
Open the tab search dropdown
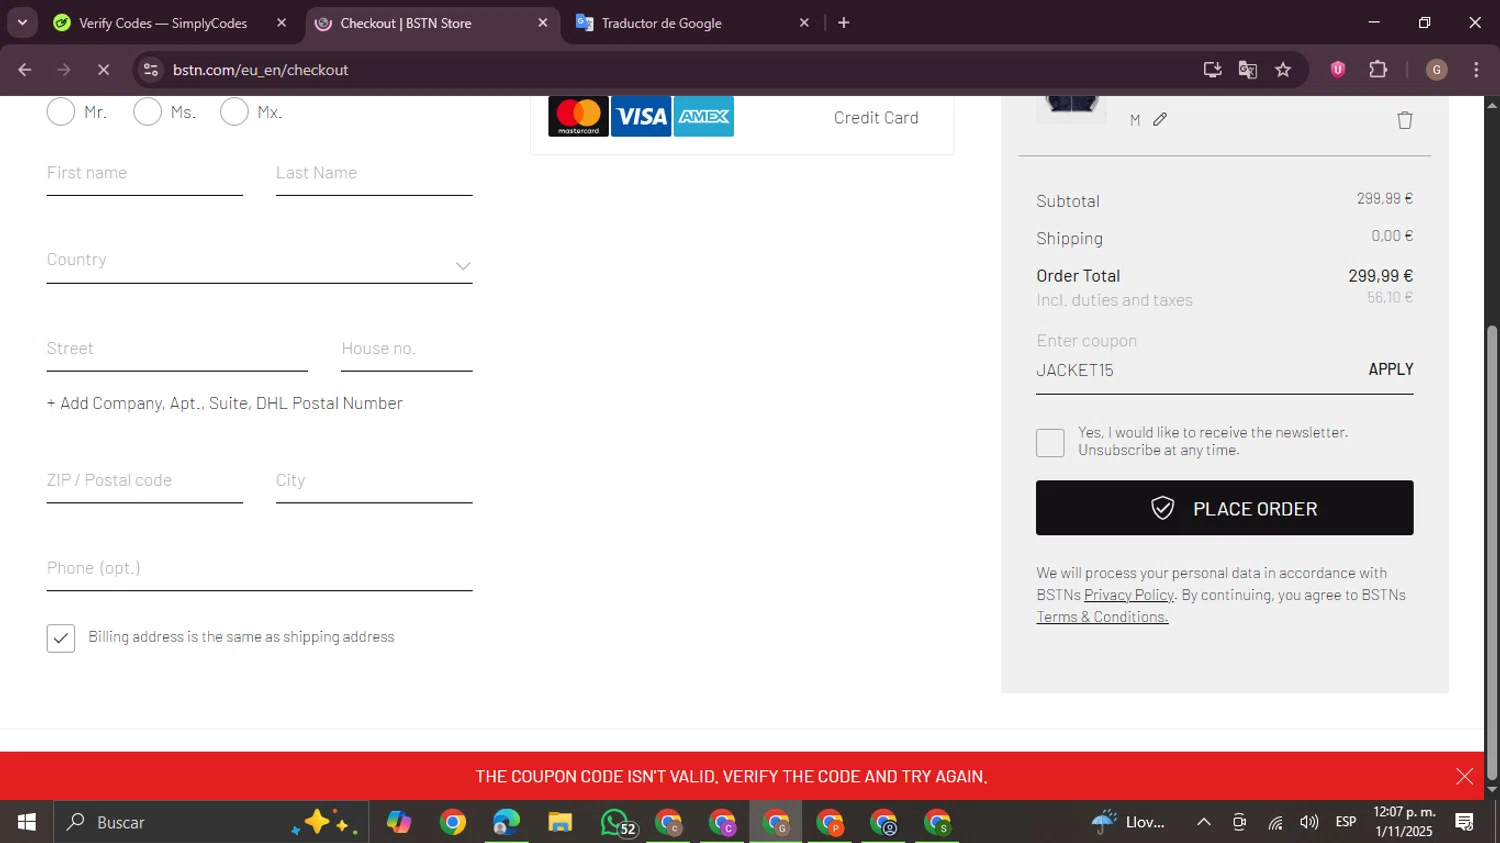point(22,23)
